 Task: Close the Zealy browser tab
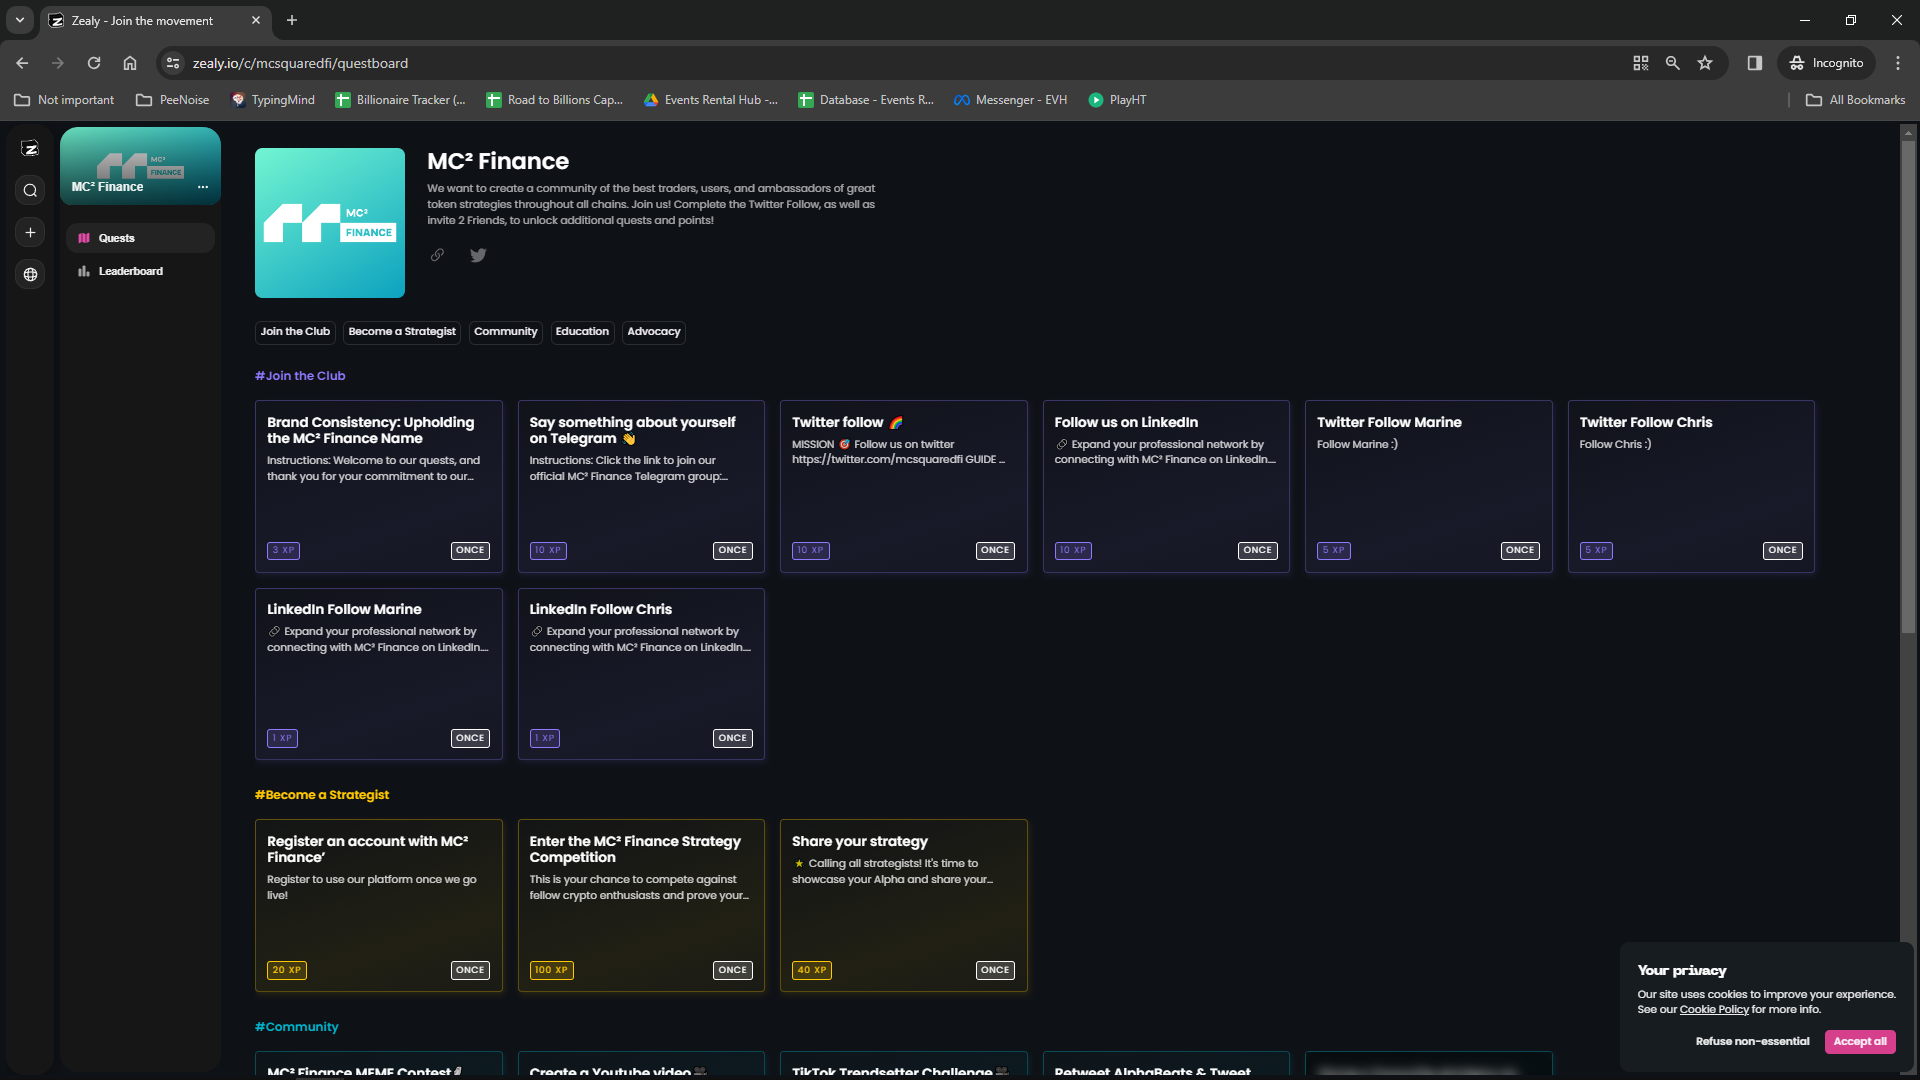point(256,20)
